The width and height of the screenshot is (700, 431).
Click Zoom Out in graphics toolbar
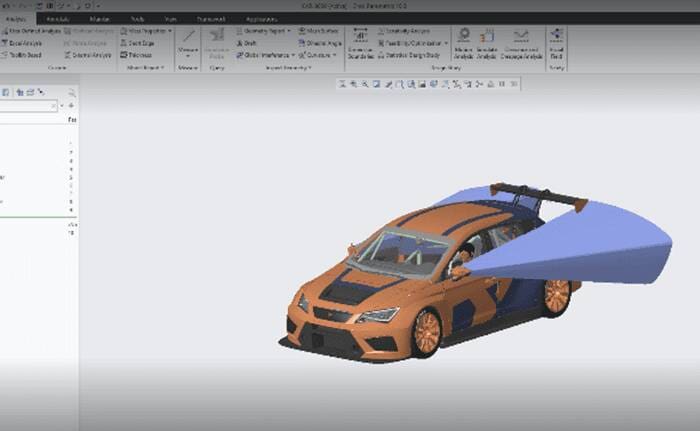tap(365, 84)
